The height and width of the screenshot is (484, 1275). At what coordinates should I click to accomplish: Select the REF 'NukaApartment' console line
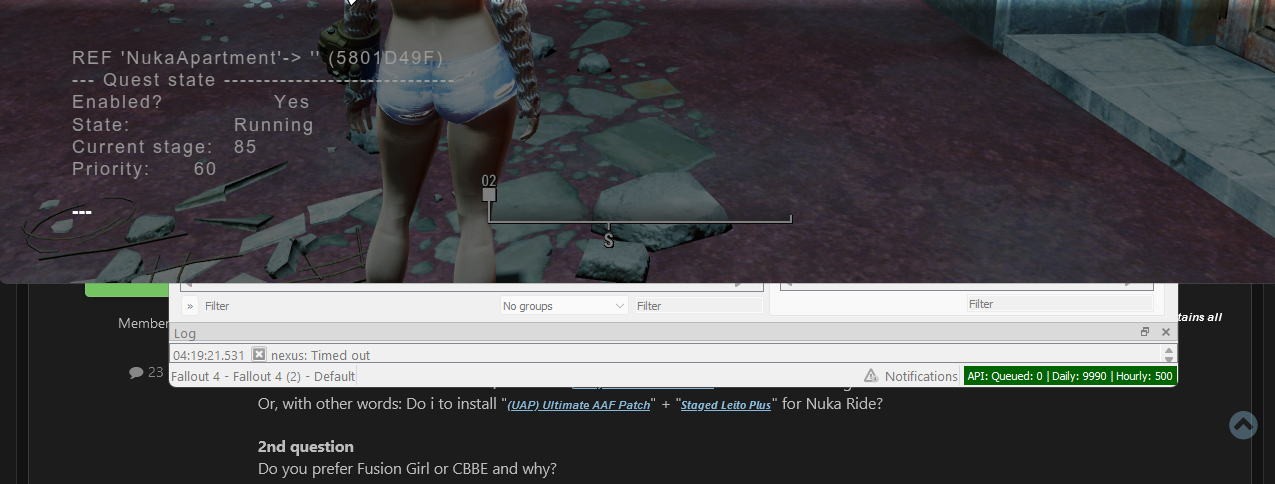tap(258, 58)
